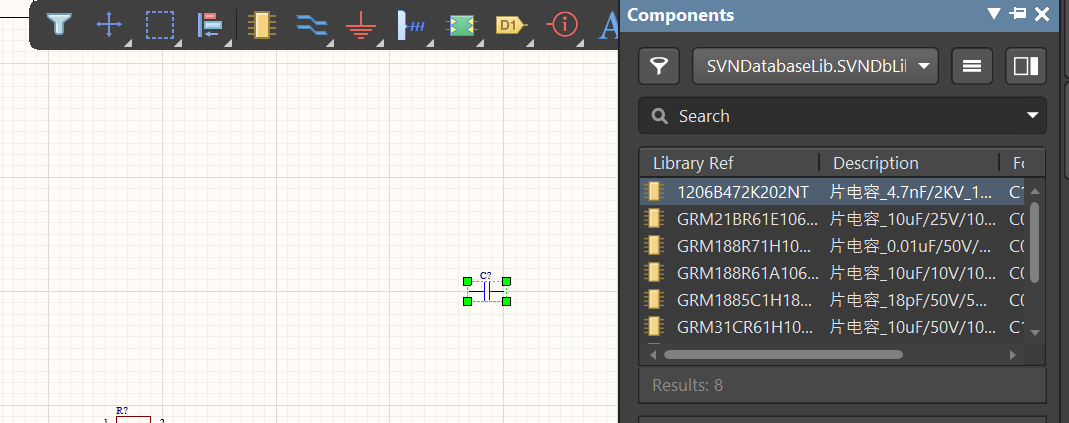Open the SVNDatabaseLib.SVNDbLib library dropdown

[815, 66]
